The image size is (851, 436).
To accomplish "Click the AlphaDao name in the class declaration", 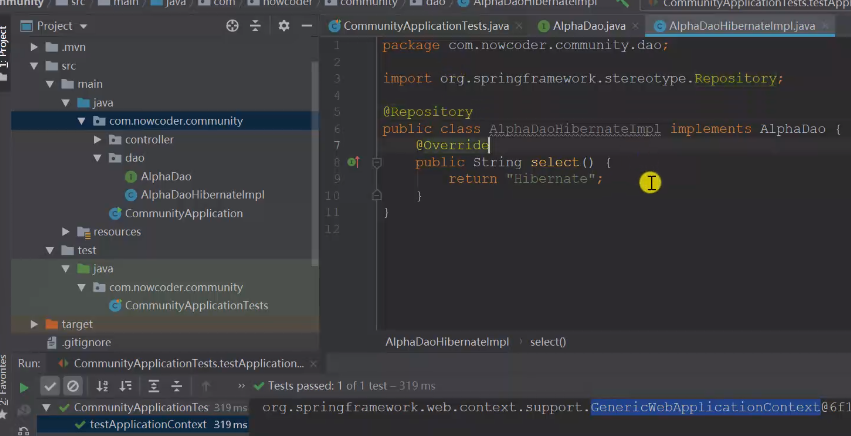I will [792, 129].
